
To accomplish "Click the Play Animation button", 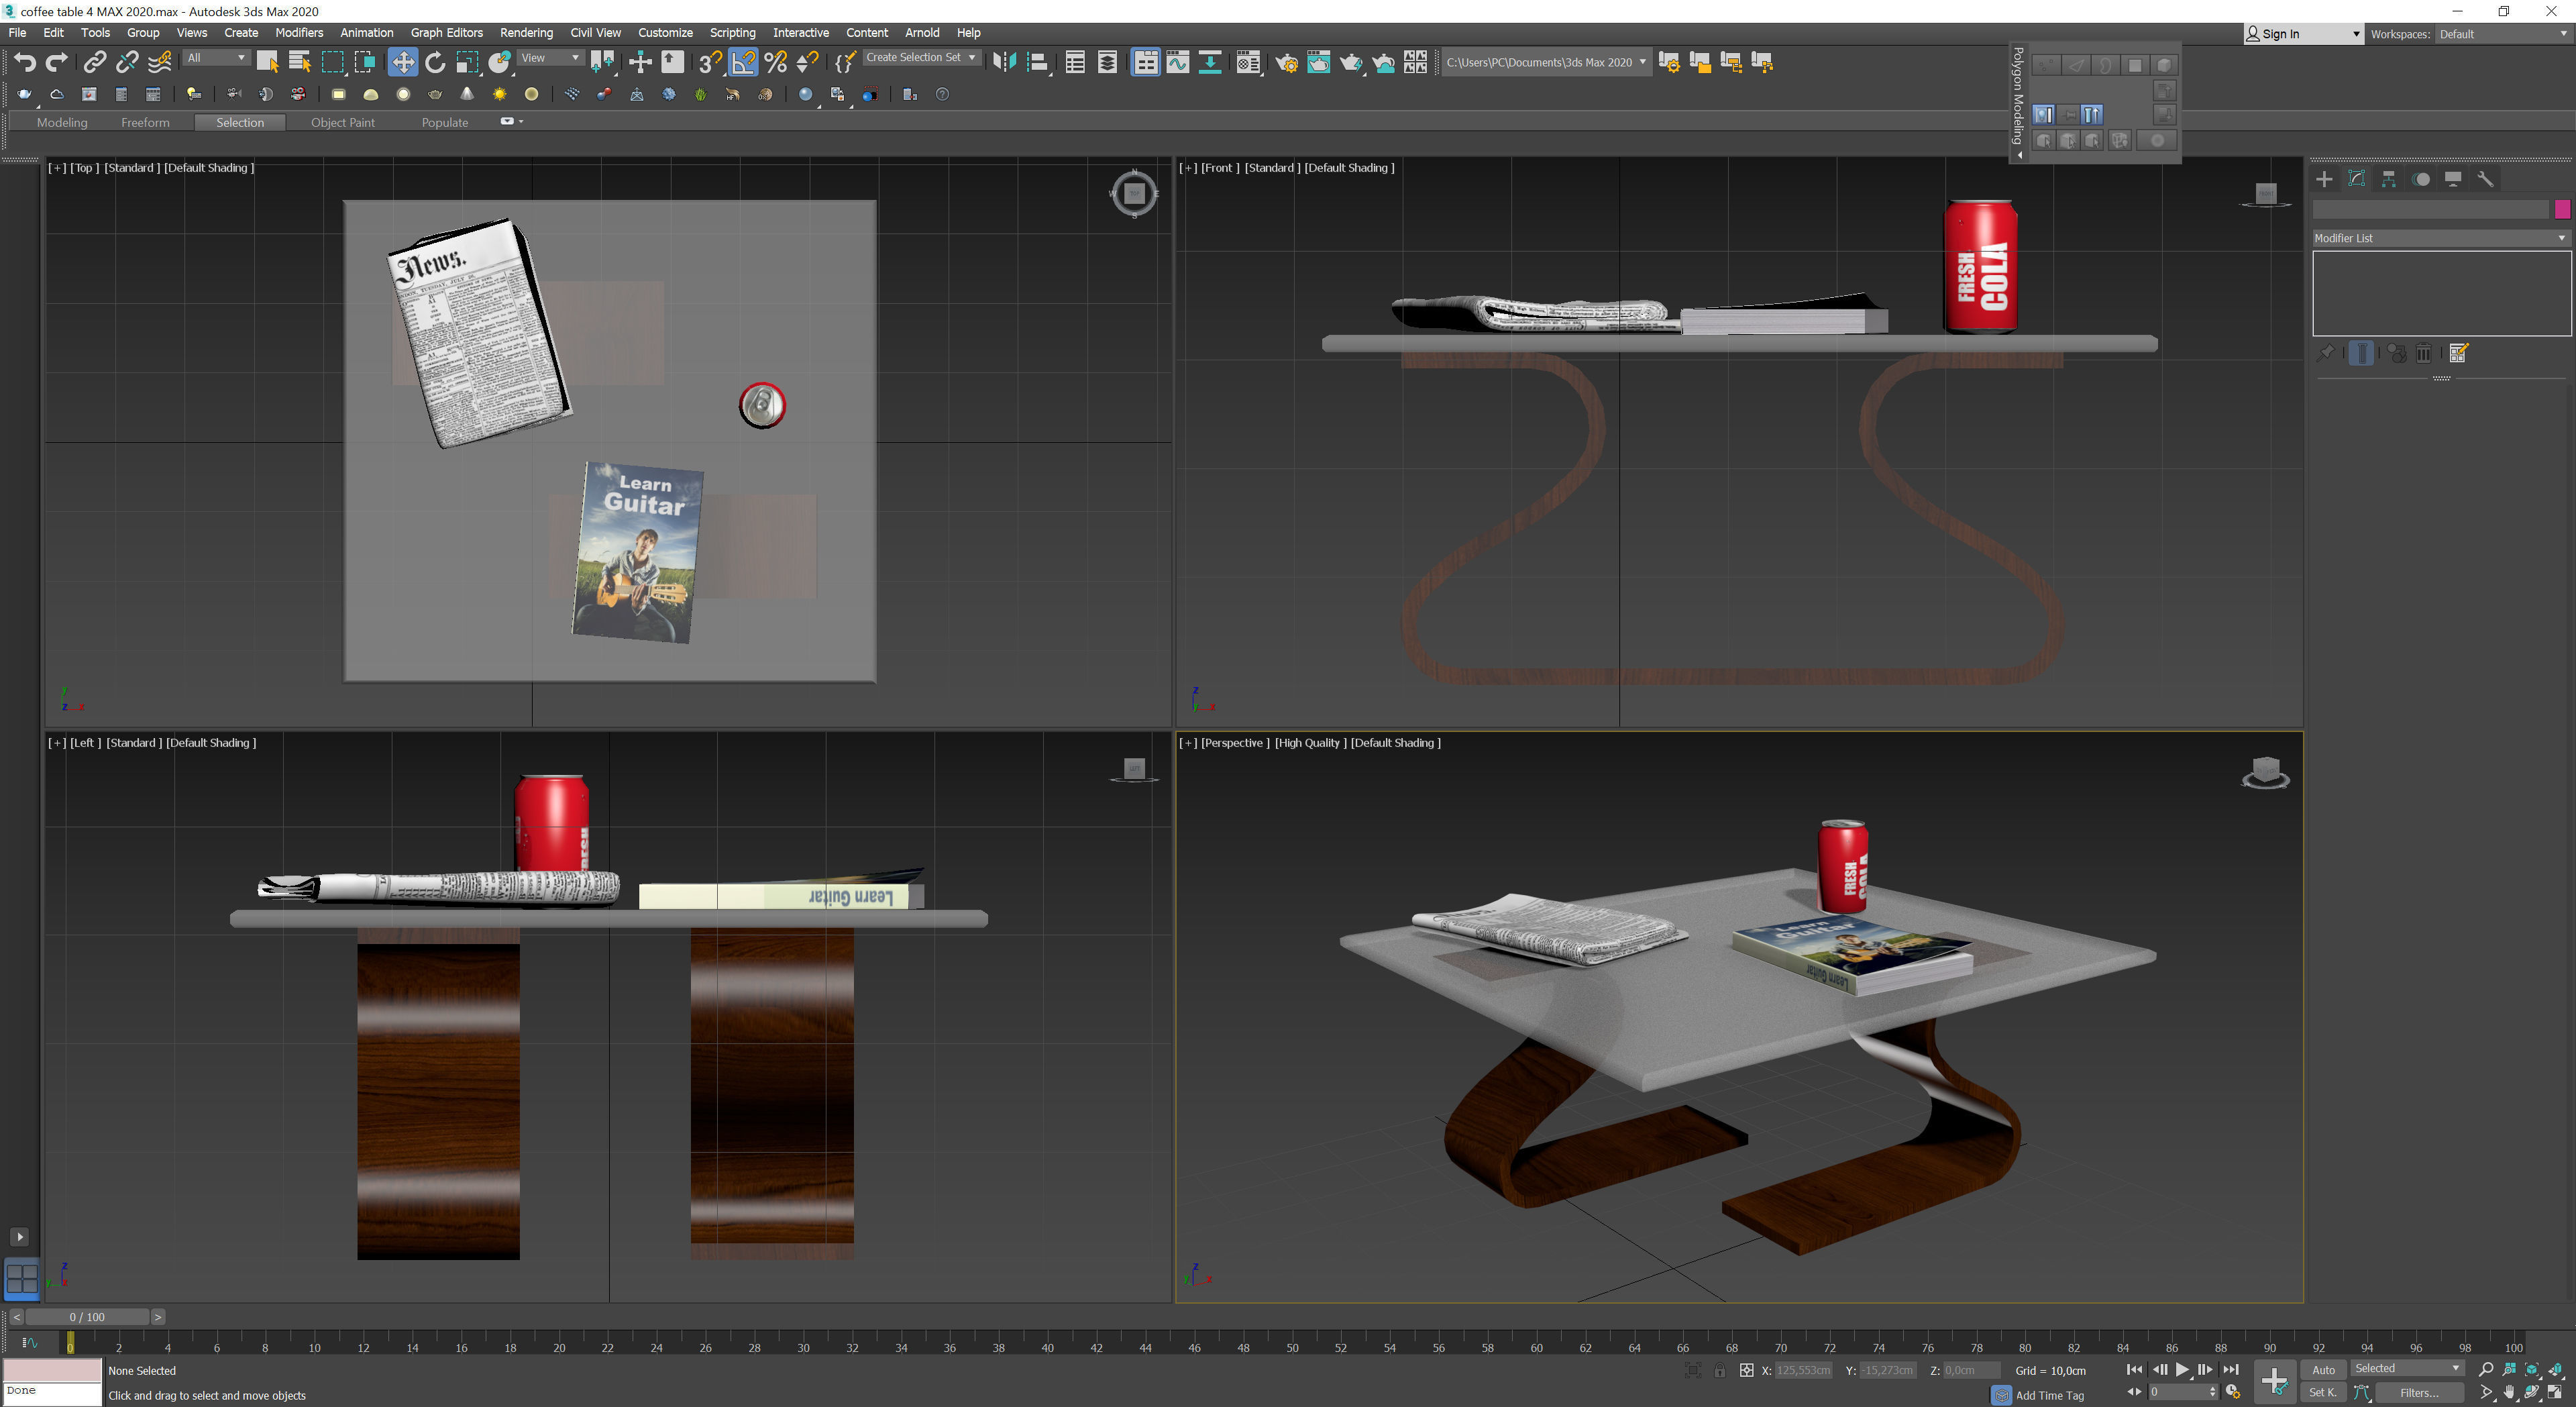I will [x=2182, y=1369].
